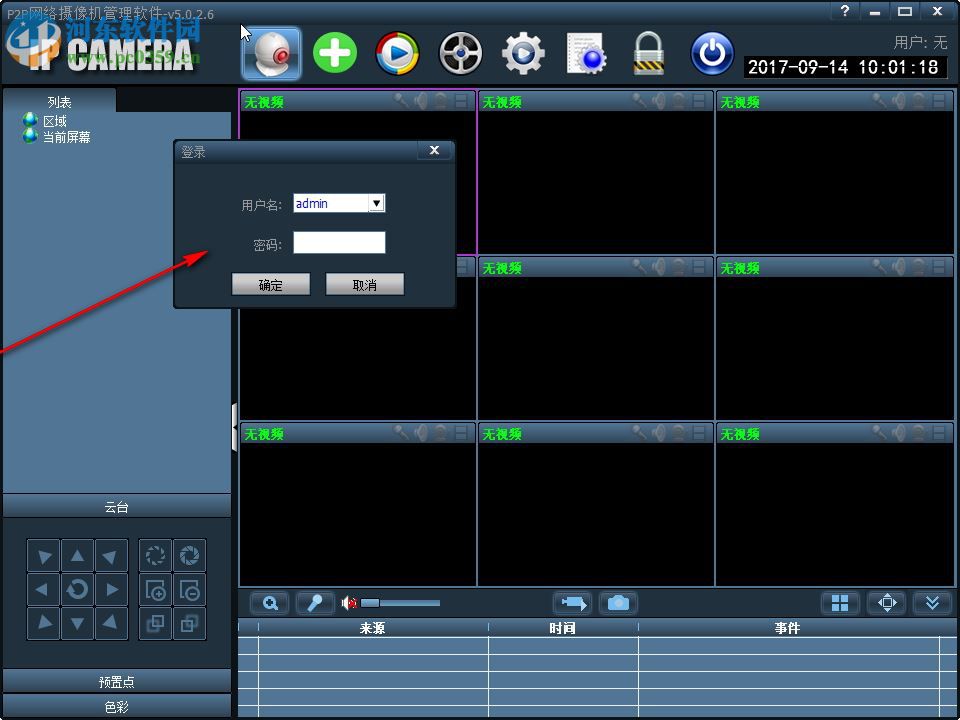Image resolution: width=960 pixels, height=720 pixels.
Task: Collapse the event list double chevron
Action: point(932,603)
